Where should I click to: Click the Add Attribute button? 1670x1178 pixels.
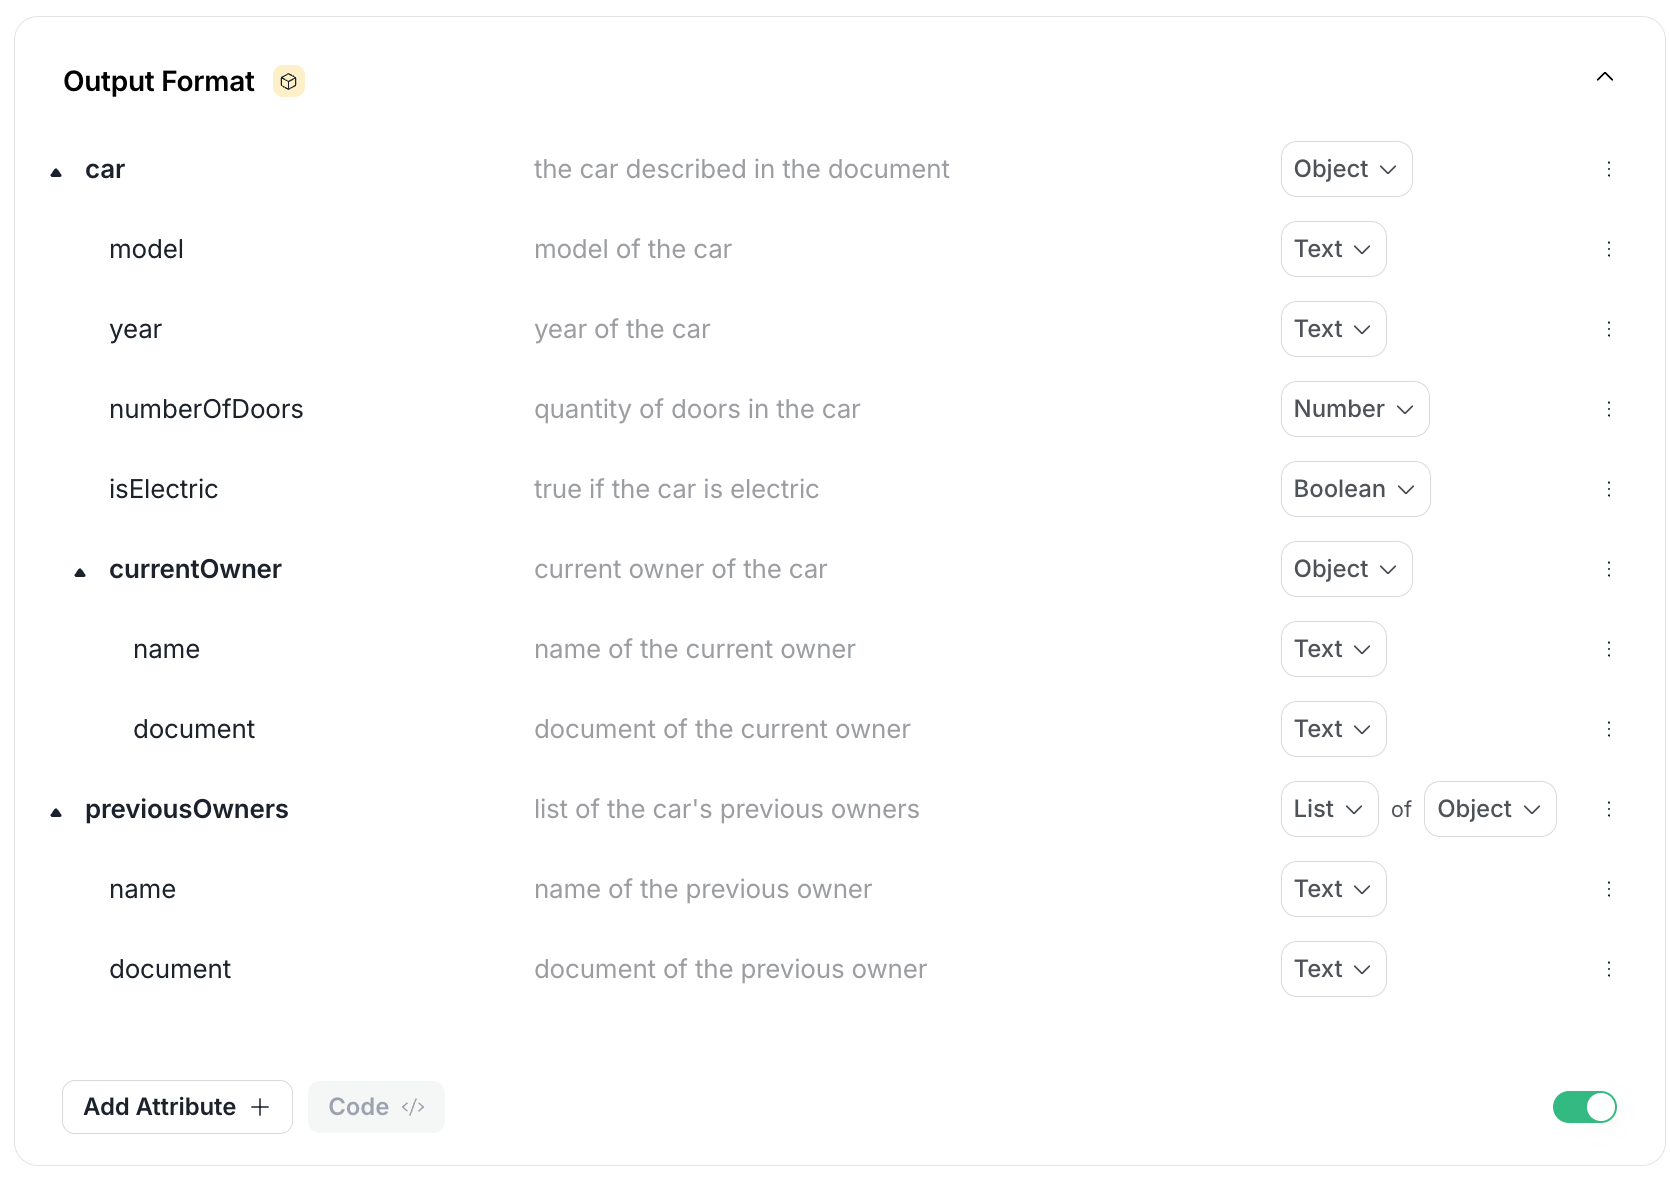(177, 1107)
